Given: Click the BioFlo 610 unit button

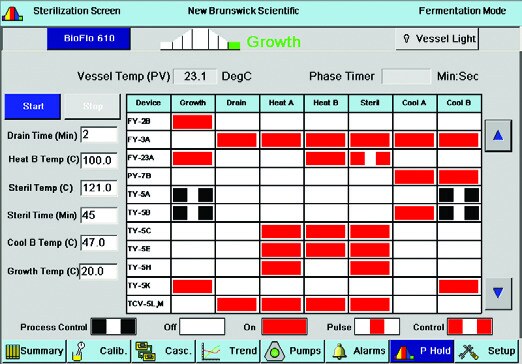Looking at the screenshot, I should [x=89, y=38].
